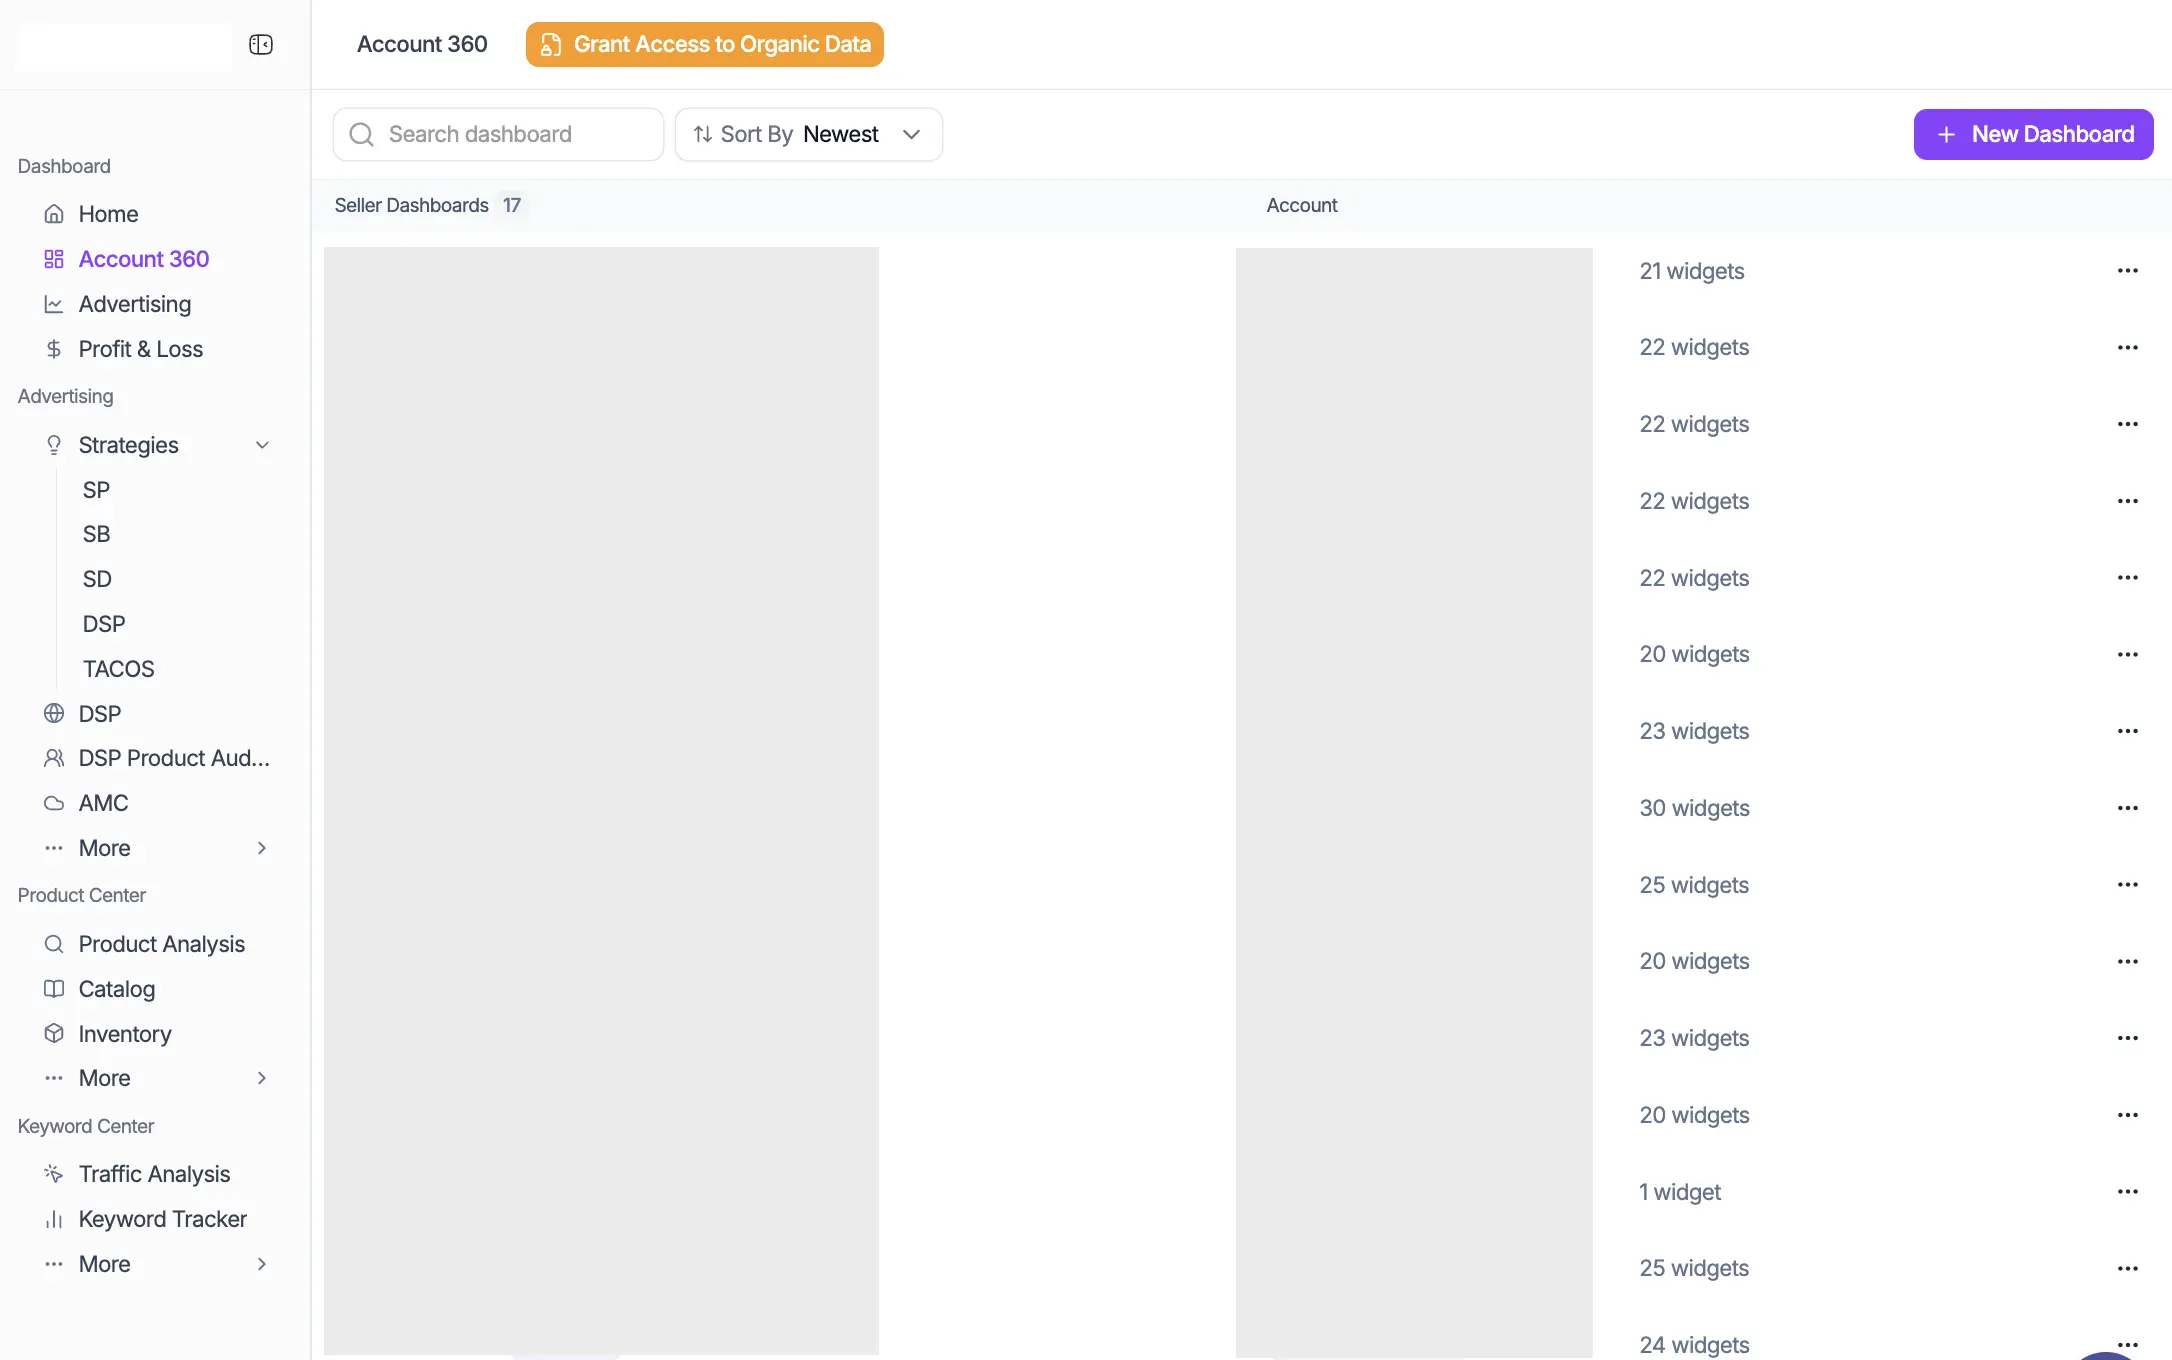Open the SD strategy item
The width and height of the screenshot is (2172, 1360).
[x=97, y=579]
